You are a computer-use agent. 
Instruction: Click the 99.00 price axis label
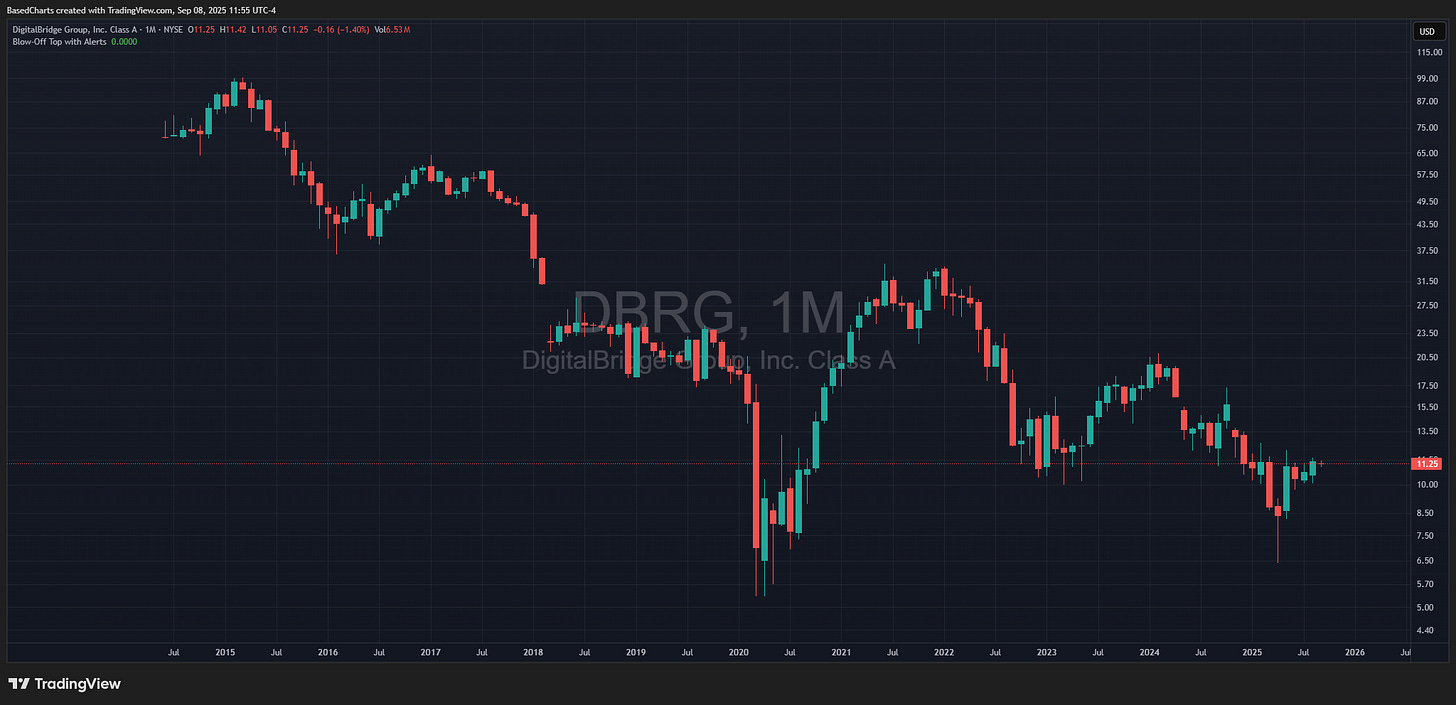pos(1428,78)
